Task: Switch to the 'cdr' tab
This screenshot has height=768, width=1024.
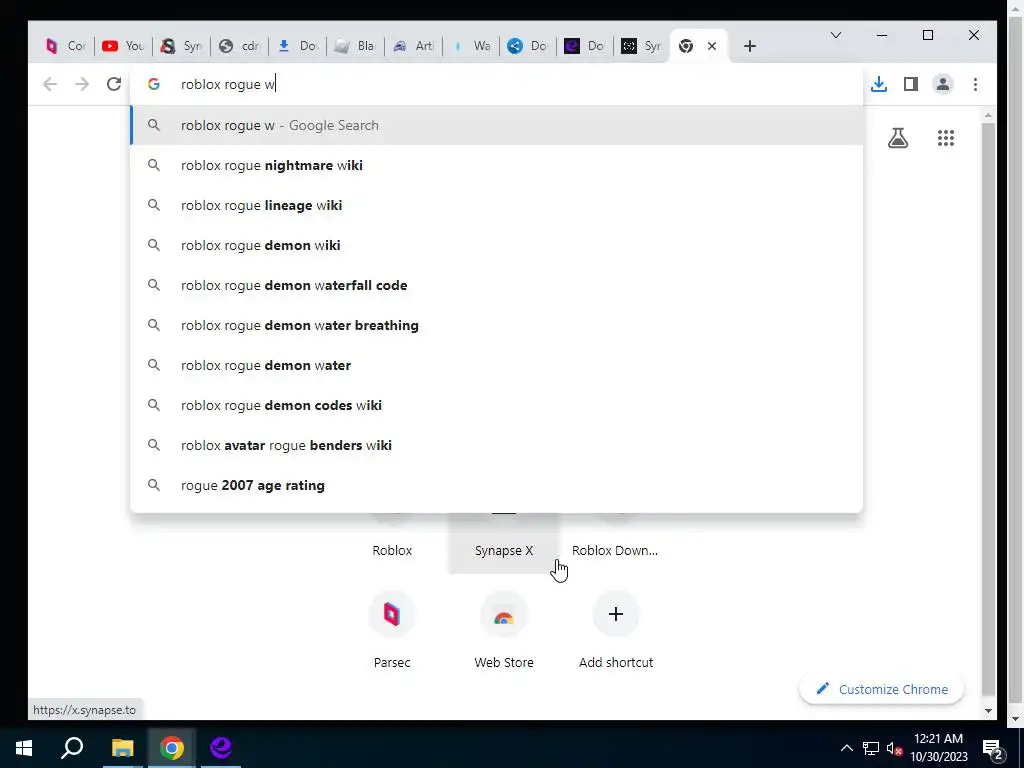Action: point(239,46)
